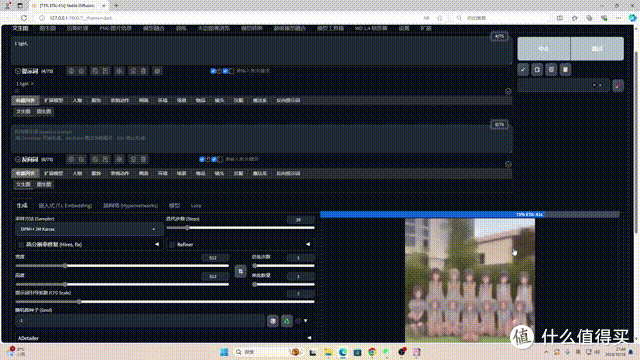This screenshot has height=360, width=640.
Task: Click read-parameters arrow icon under 中止 button
Action: point(523,70)
